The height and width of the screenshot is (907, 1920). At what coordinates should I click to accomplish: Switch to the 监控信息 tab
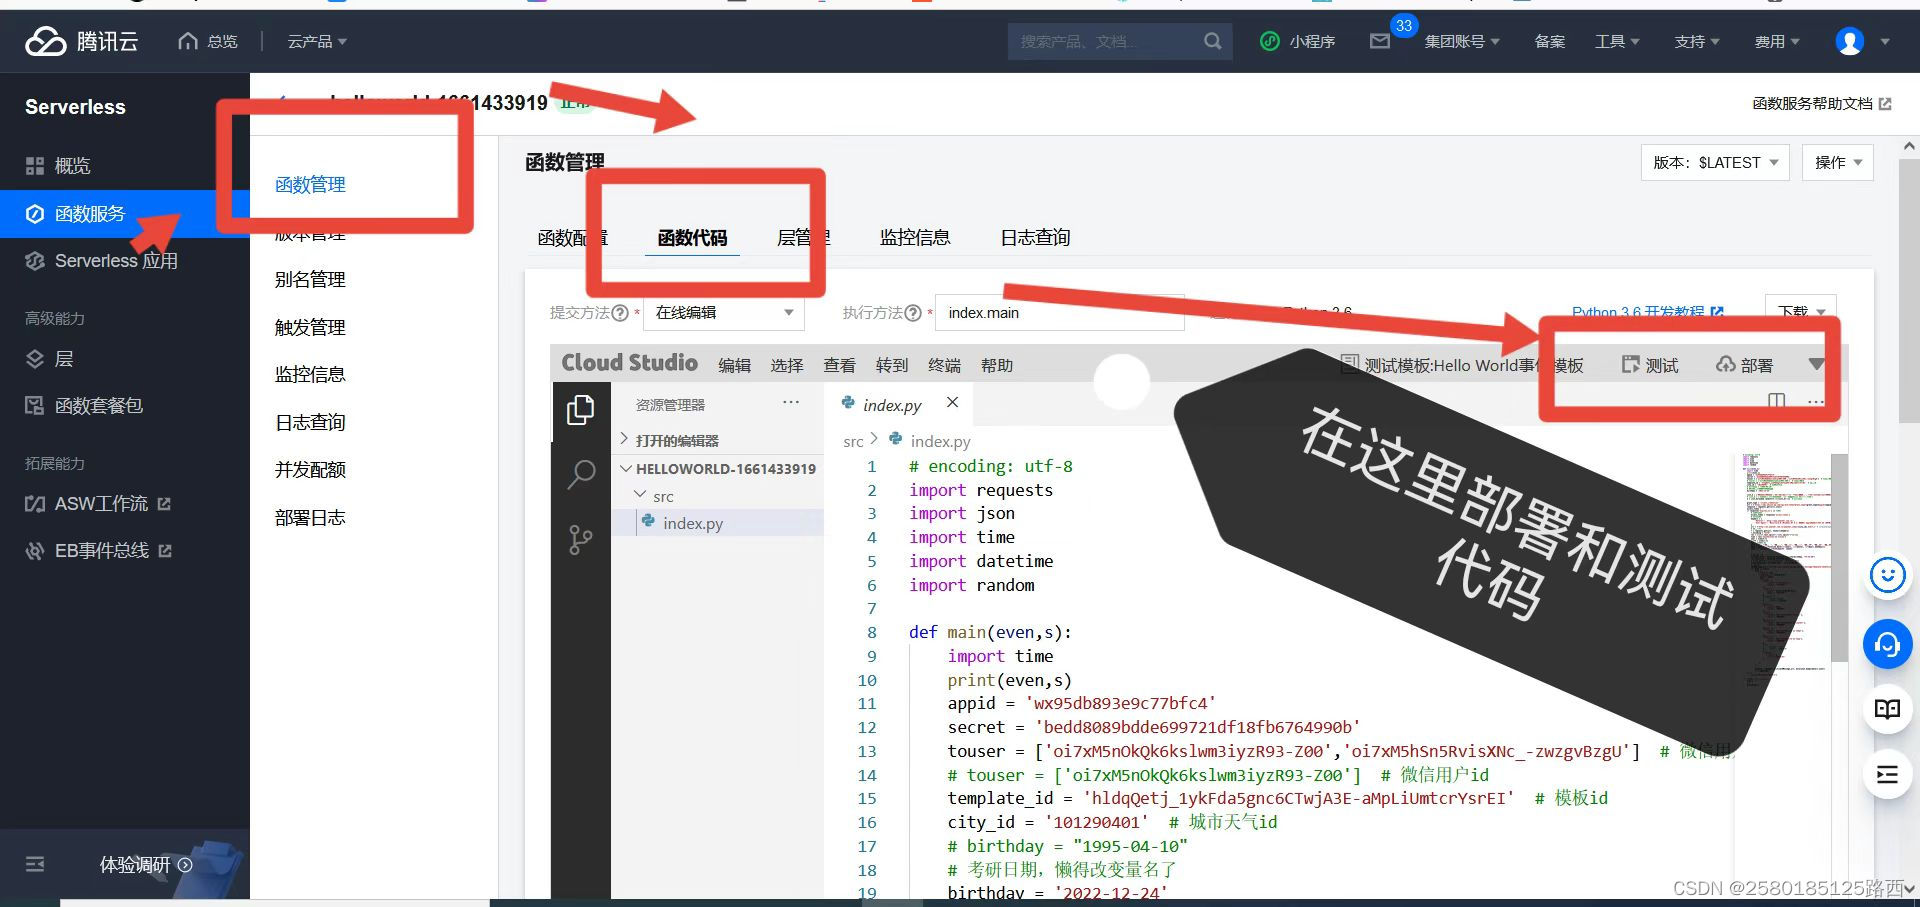tap(915, 237)
